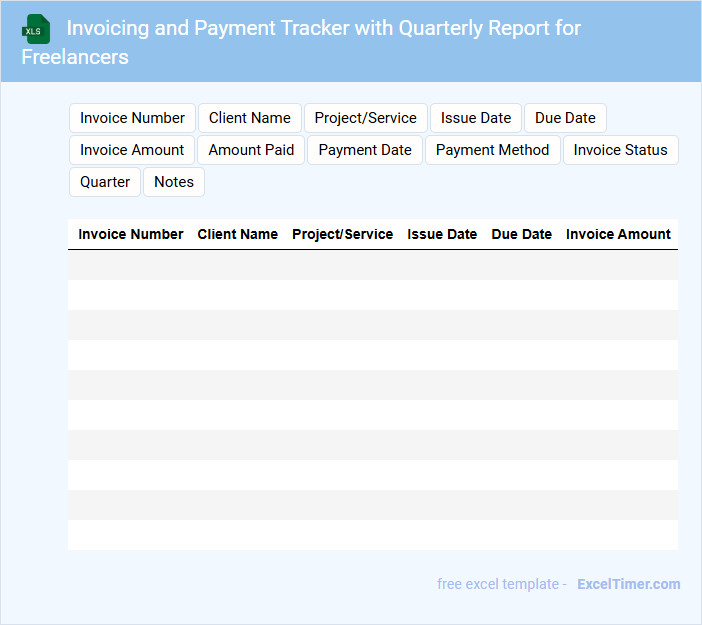702x625 pixels.
Task: Click the Client Name column header
Action: 238,234
